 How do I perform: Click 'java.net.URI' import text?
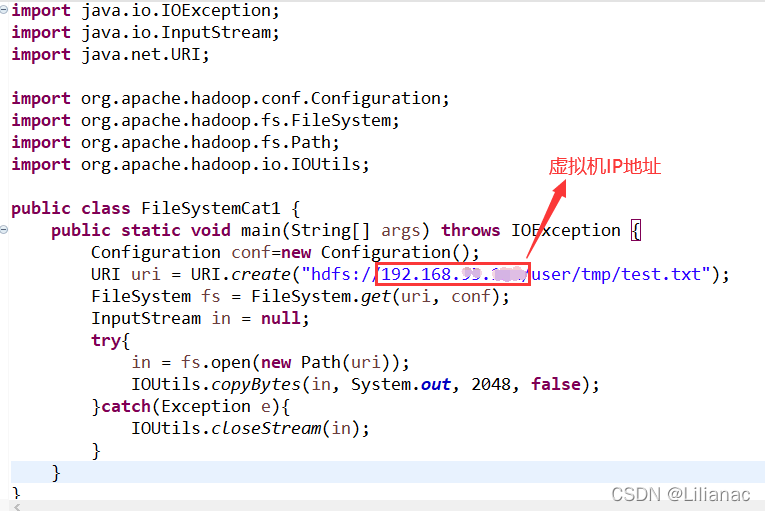[x=141, y=55]
